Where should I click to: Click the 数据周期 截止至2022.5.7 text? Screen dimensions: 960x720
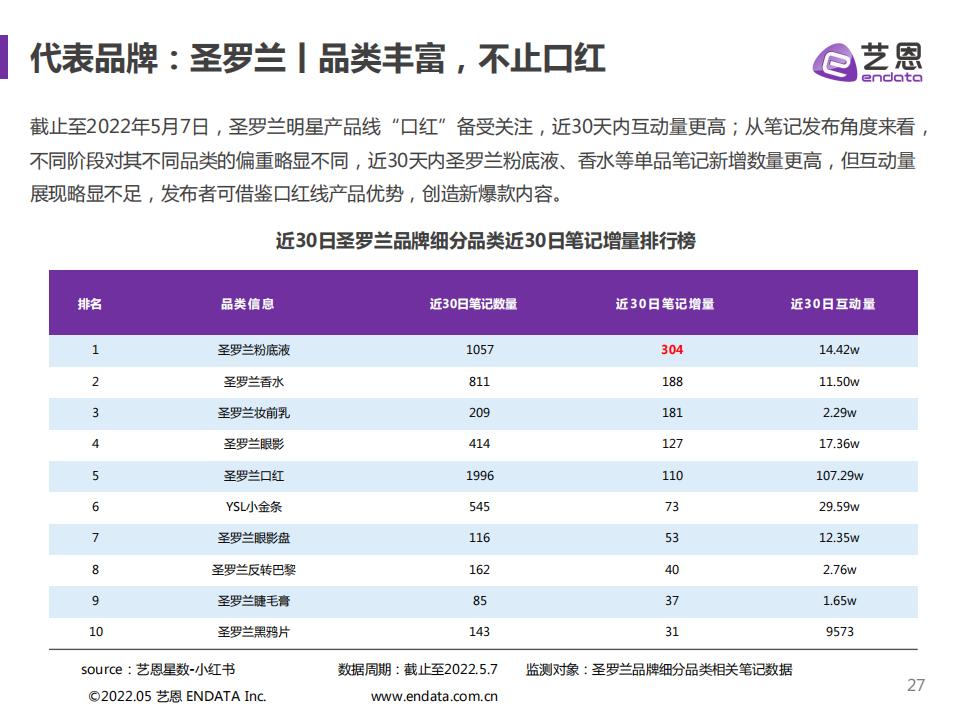[x=418, y=670]
